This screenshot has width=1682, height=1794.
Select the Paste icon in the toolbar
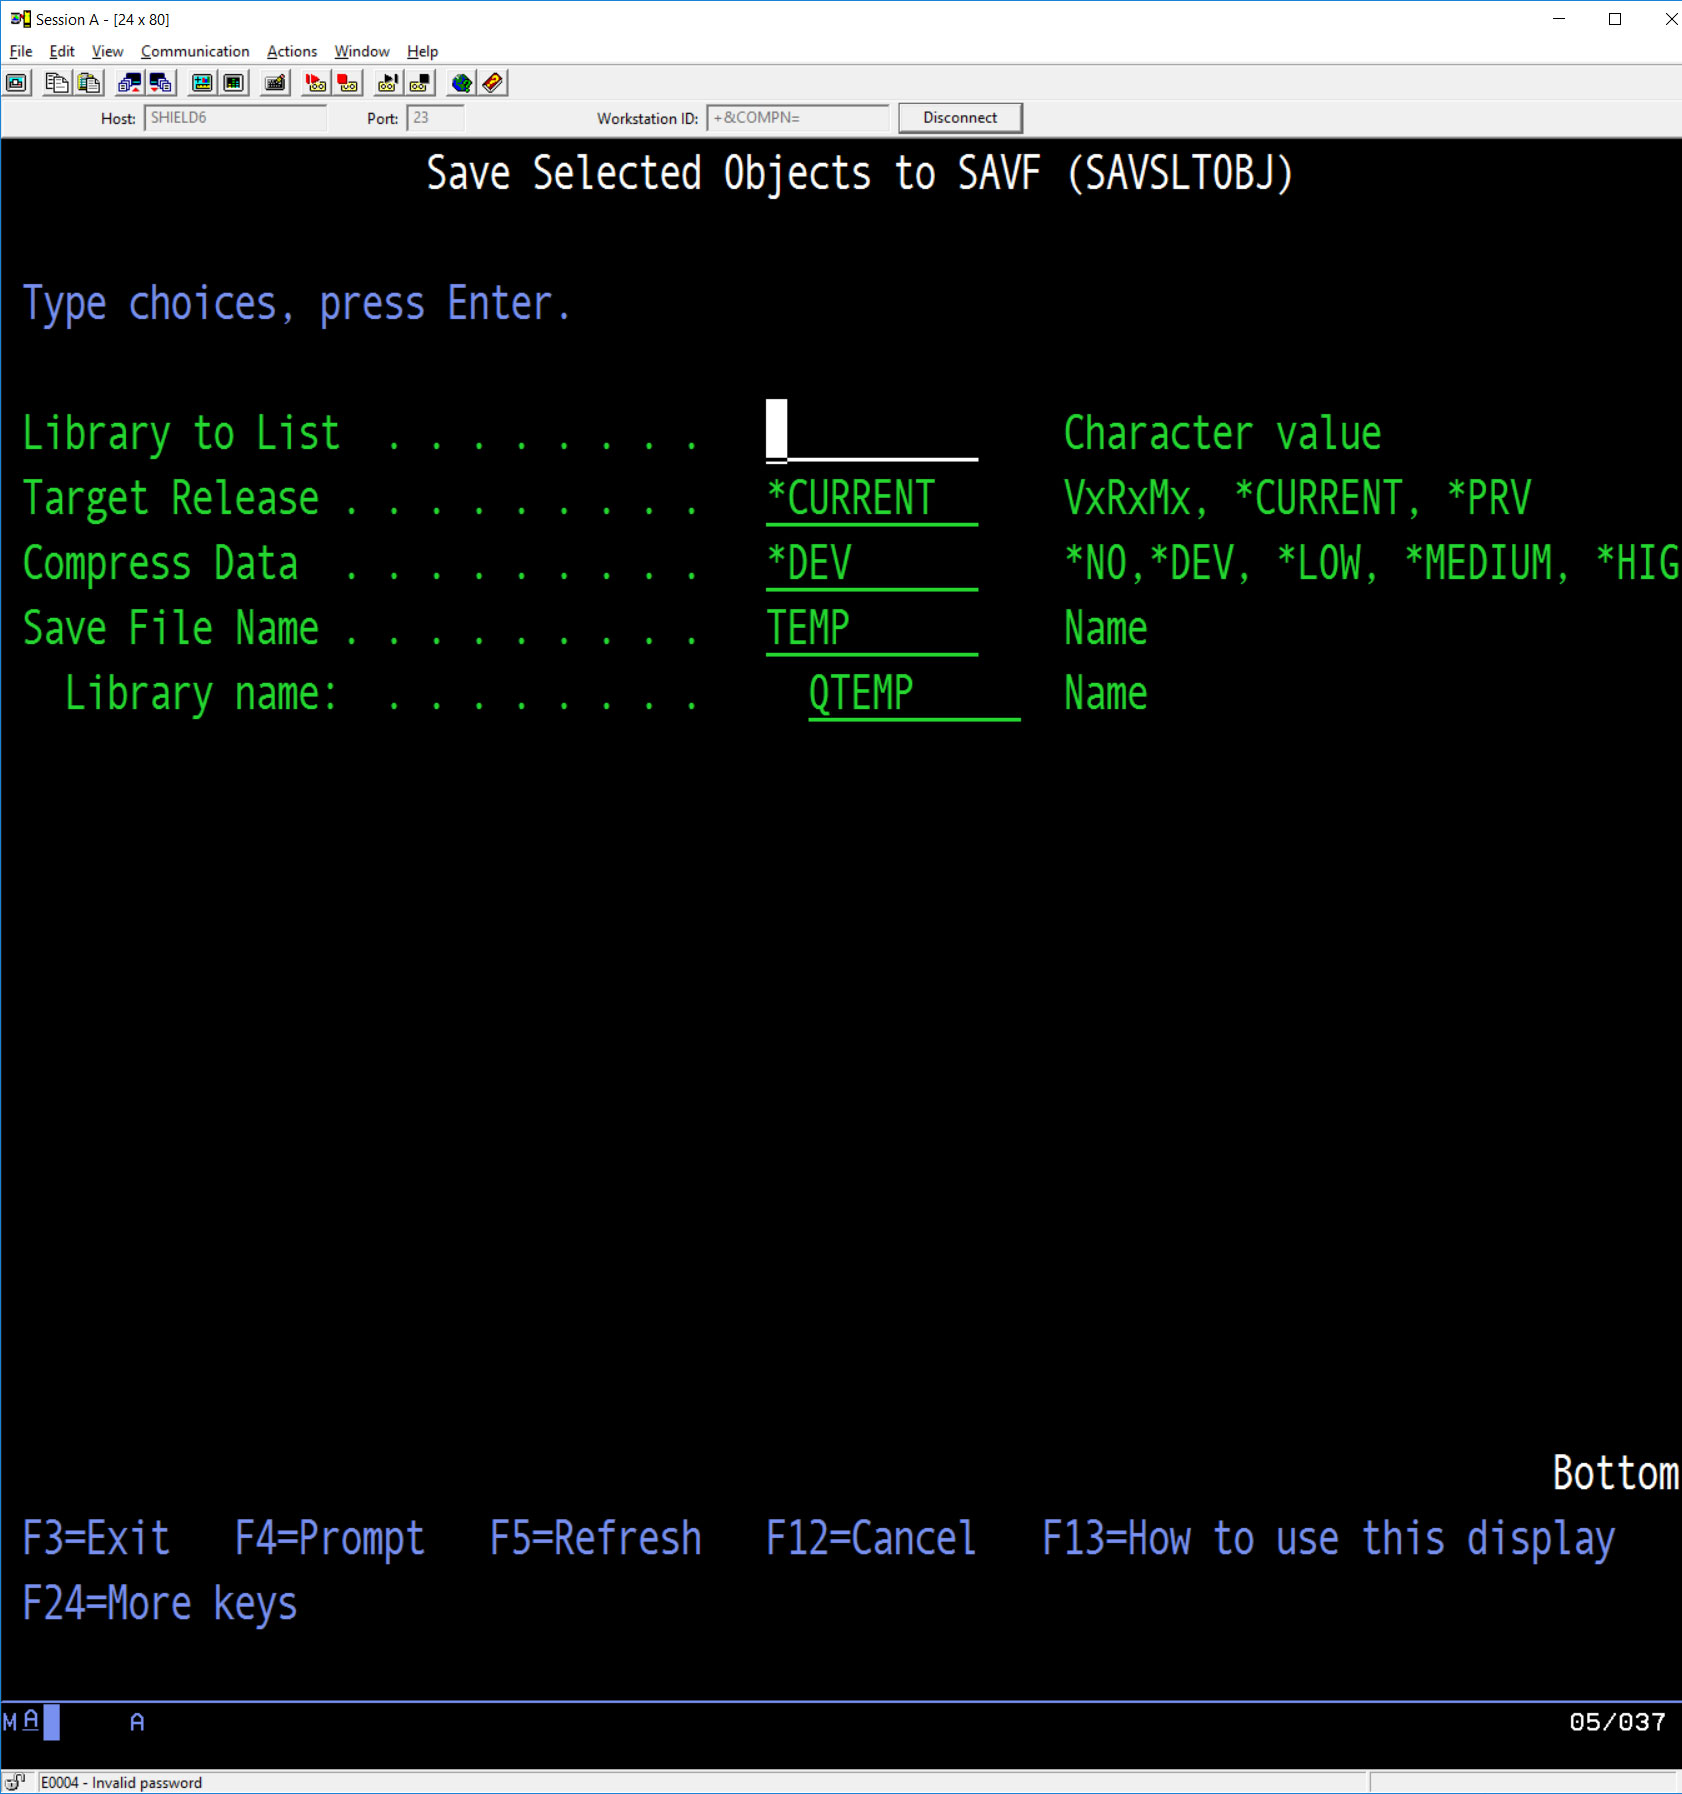tap(88, 83)
